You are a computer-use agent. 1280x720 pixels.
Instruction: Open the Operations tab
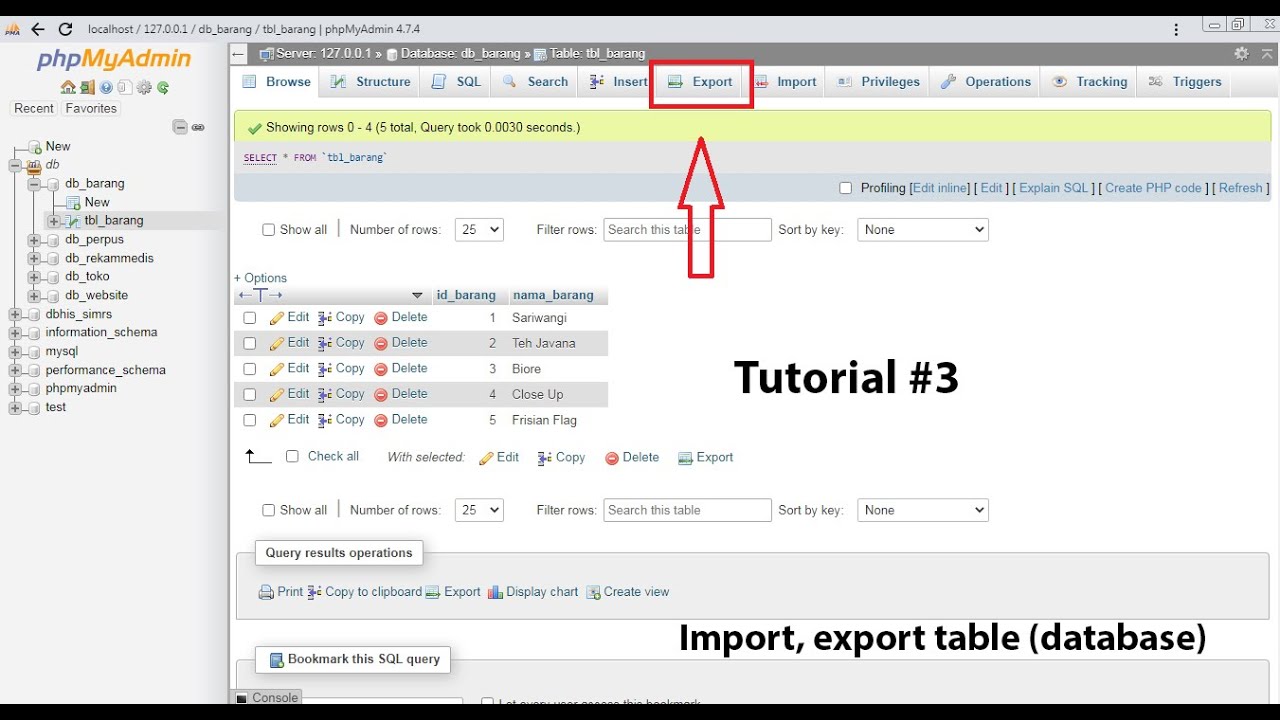tap(984, 82)
